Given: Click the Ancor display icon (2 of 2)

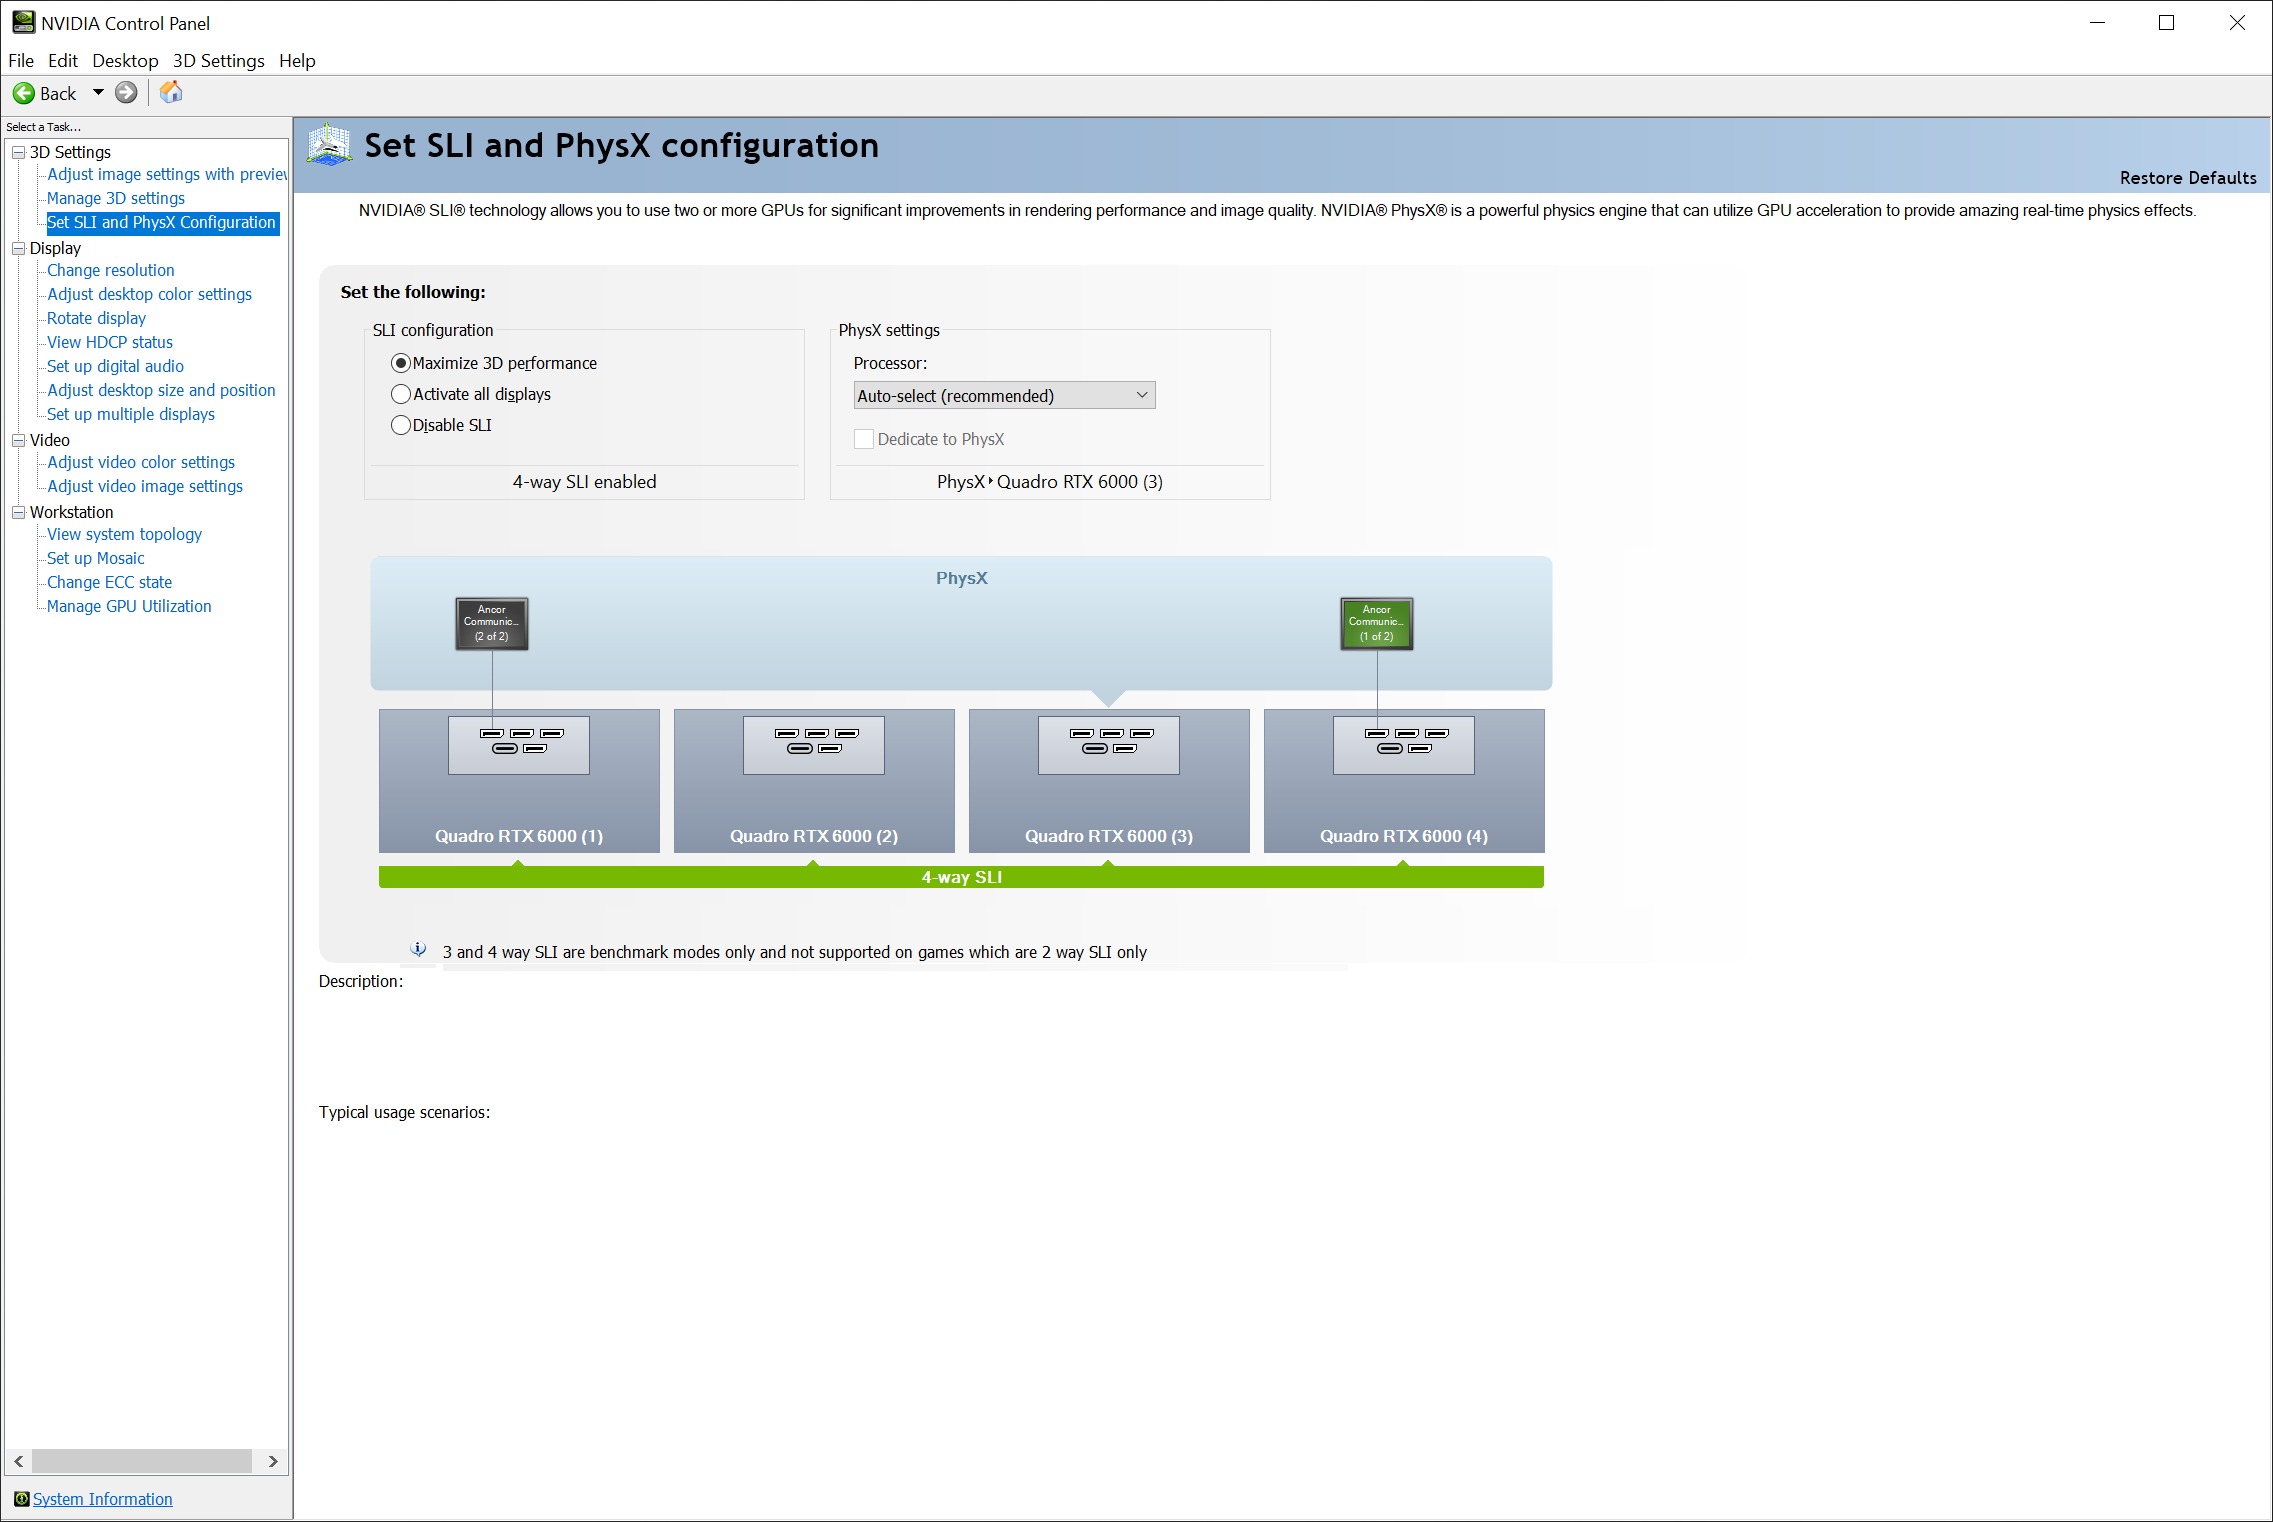Looking at the screenshot, I should (x=491, y=624).
